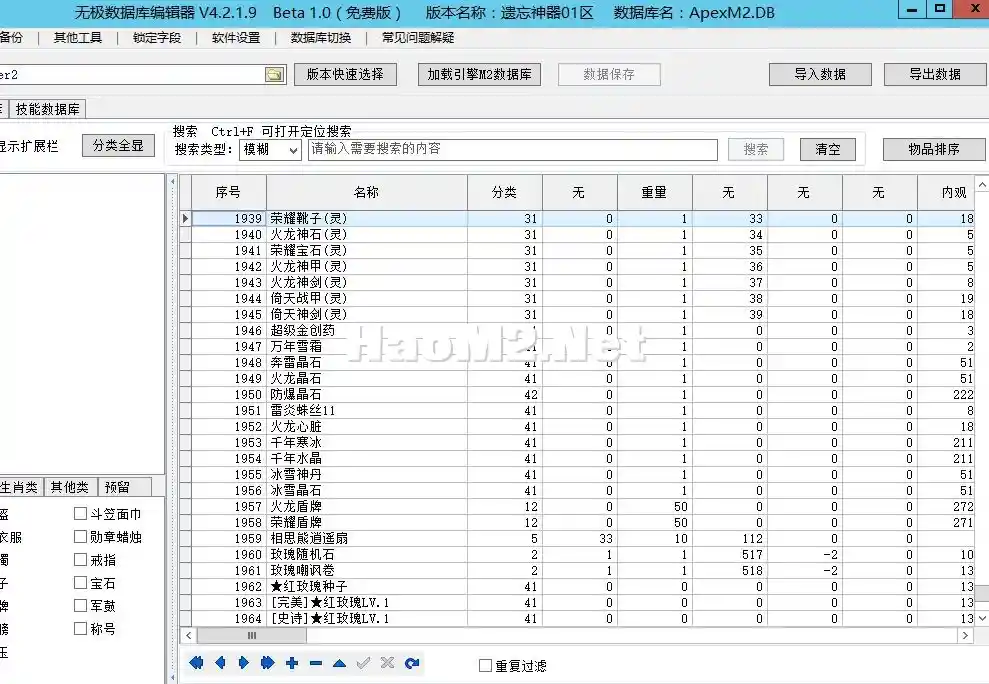This screenshot has height=684, width=989.
Task: Select the 超级金创药 cell
Action: point(367,331)
